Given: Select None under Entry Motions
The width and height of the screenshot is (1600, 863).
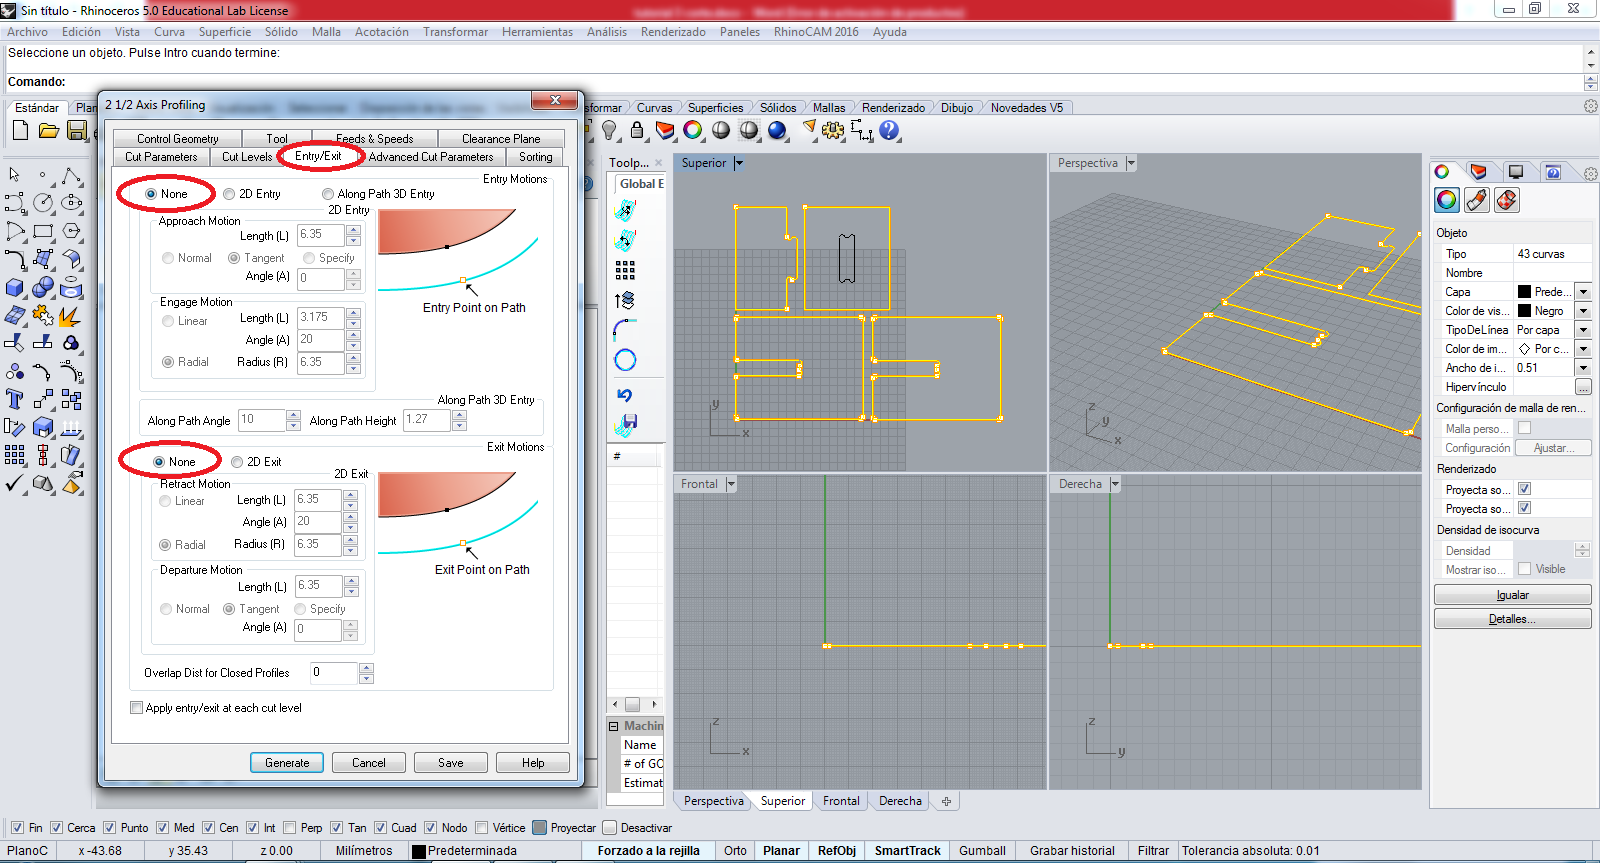Looking at the screenshot, I should [151, 194].
